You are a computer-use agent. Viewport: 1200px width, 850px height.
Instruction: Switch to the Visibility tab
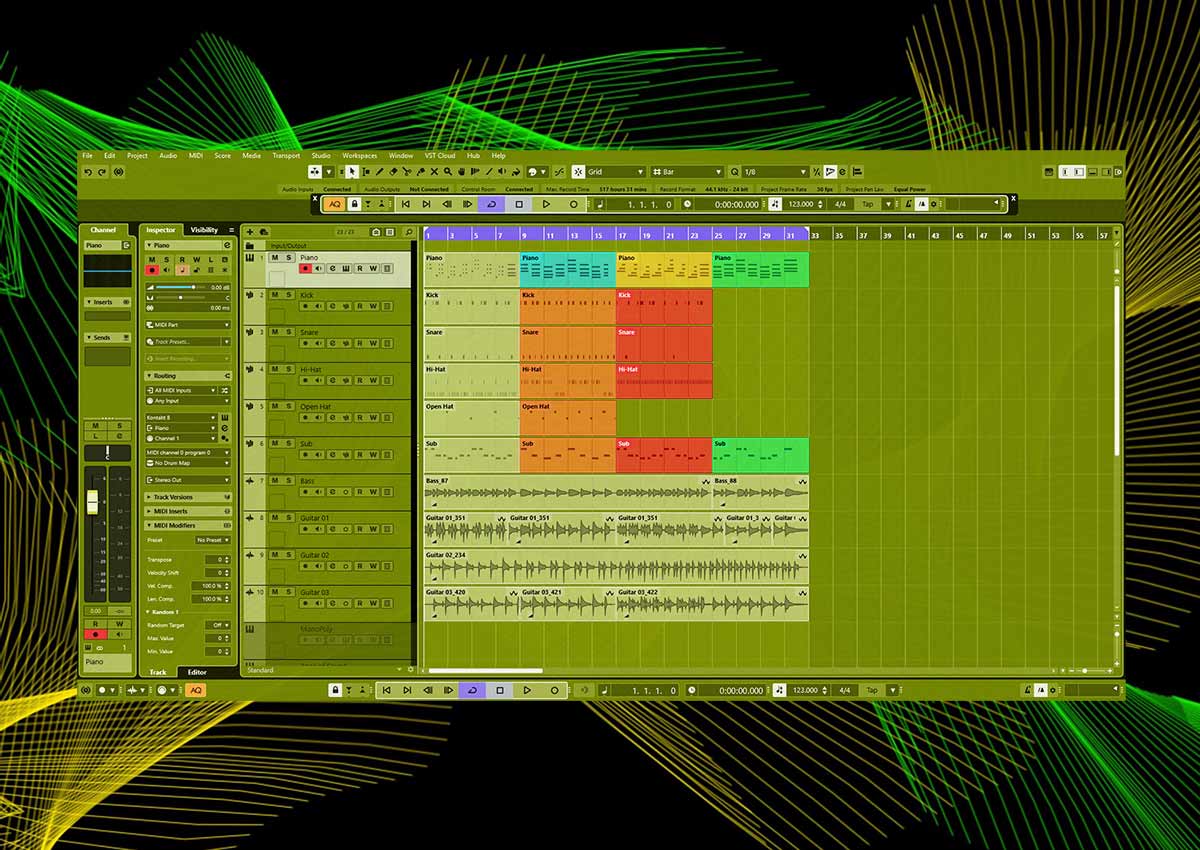[204, 230]
